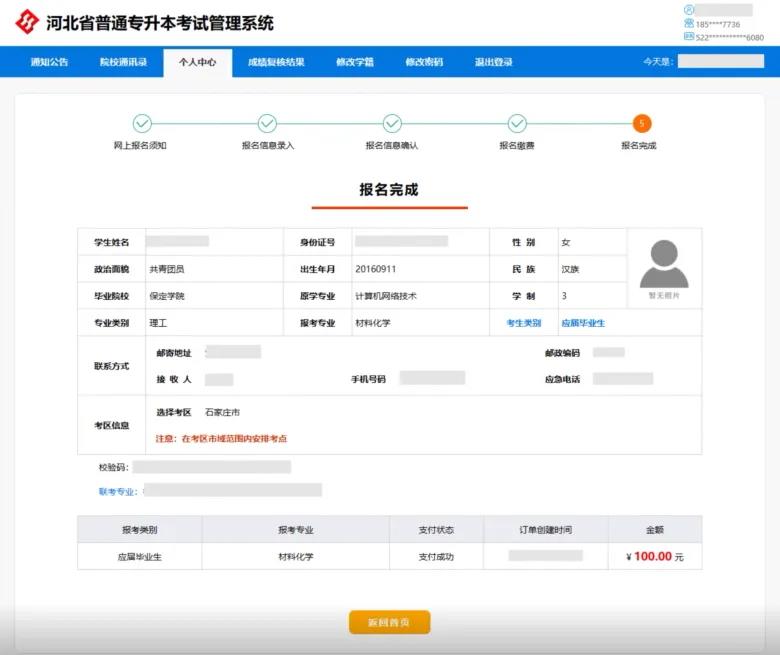The image size is (780, 655).
Task: Select the 个人中心 tab
Action: 197,62
